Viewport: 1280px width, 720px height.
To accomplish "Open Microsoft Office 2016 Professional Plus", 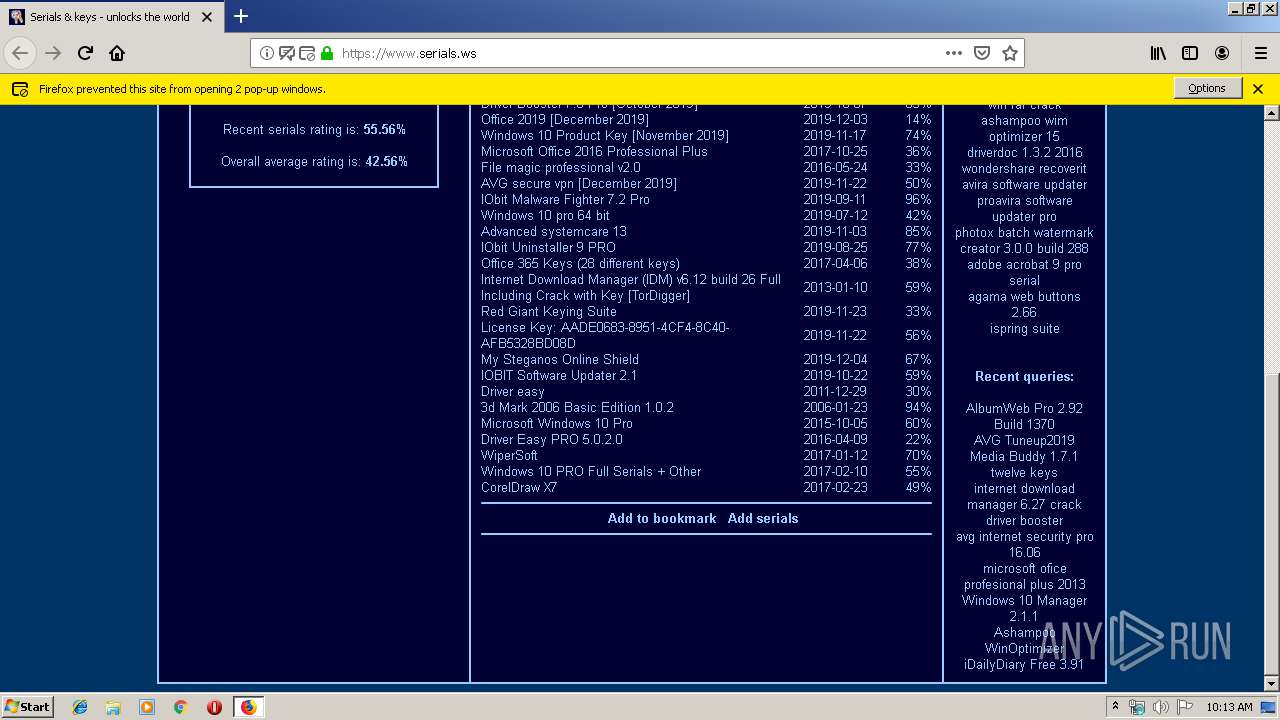I will (x=594, y=151).
